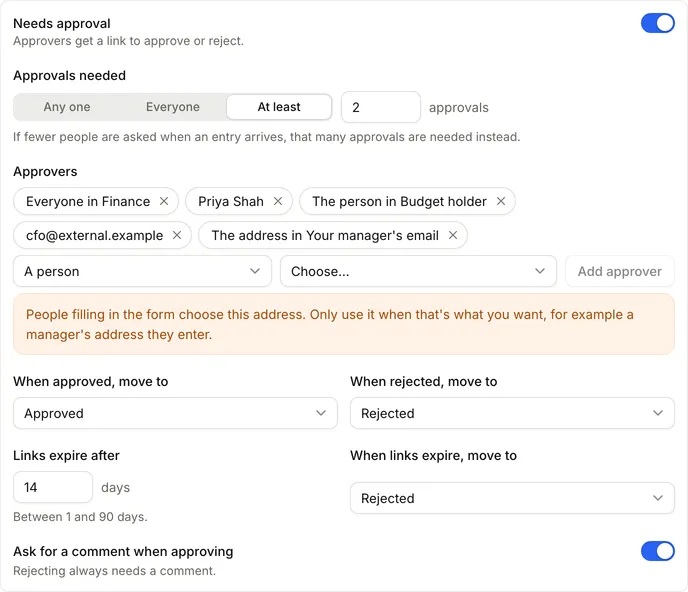The height and width of the screenshot is (592, 688).
Task: Click the Add approver button
Action: click(x=620, y=272)
